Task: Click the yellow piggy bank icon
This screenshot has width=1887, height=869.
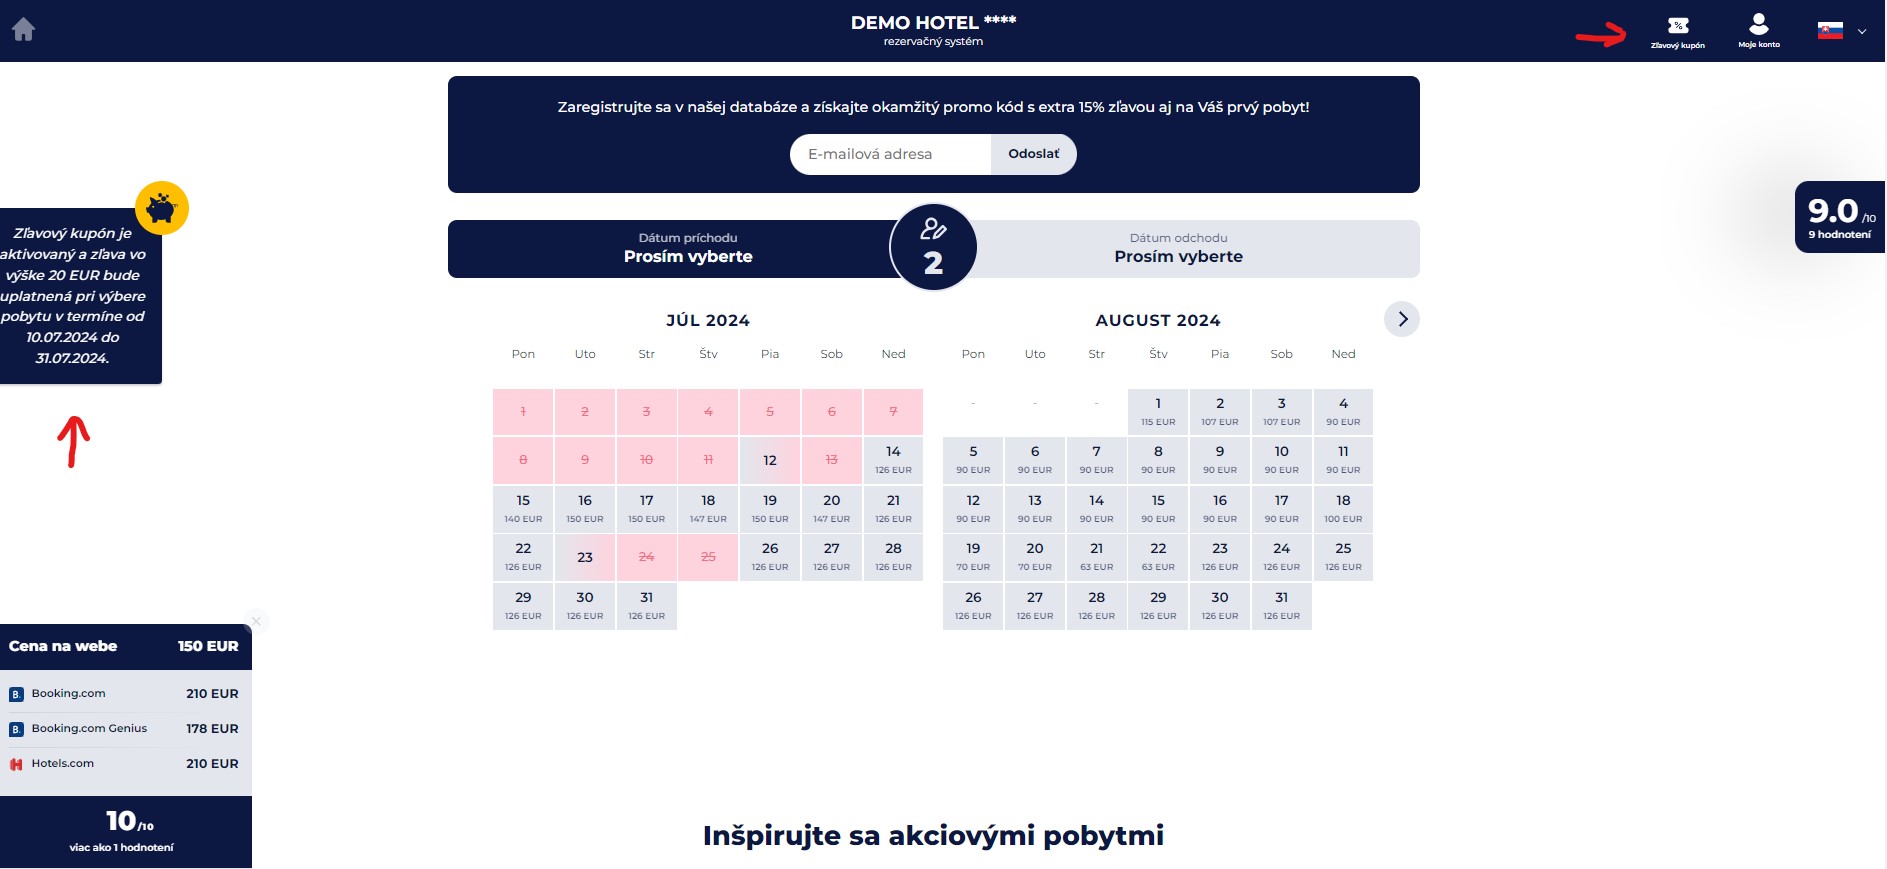Action: pyautogui.click(x=162, y=208)
